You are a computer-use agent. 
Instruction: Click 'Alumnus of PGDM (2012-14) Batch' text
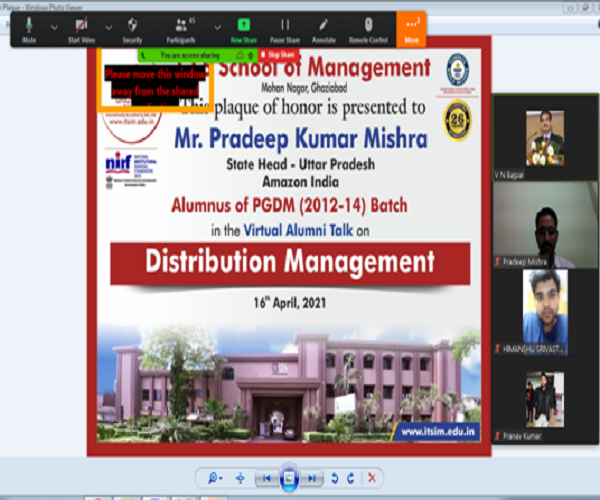pyautogui.click(x=289, y=205)
